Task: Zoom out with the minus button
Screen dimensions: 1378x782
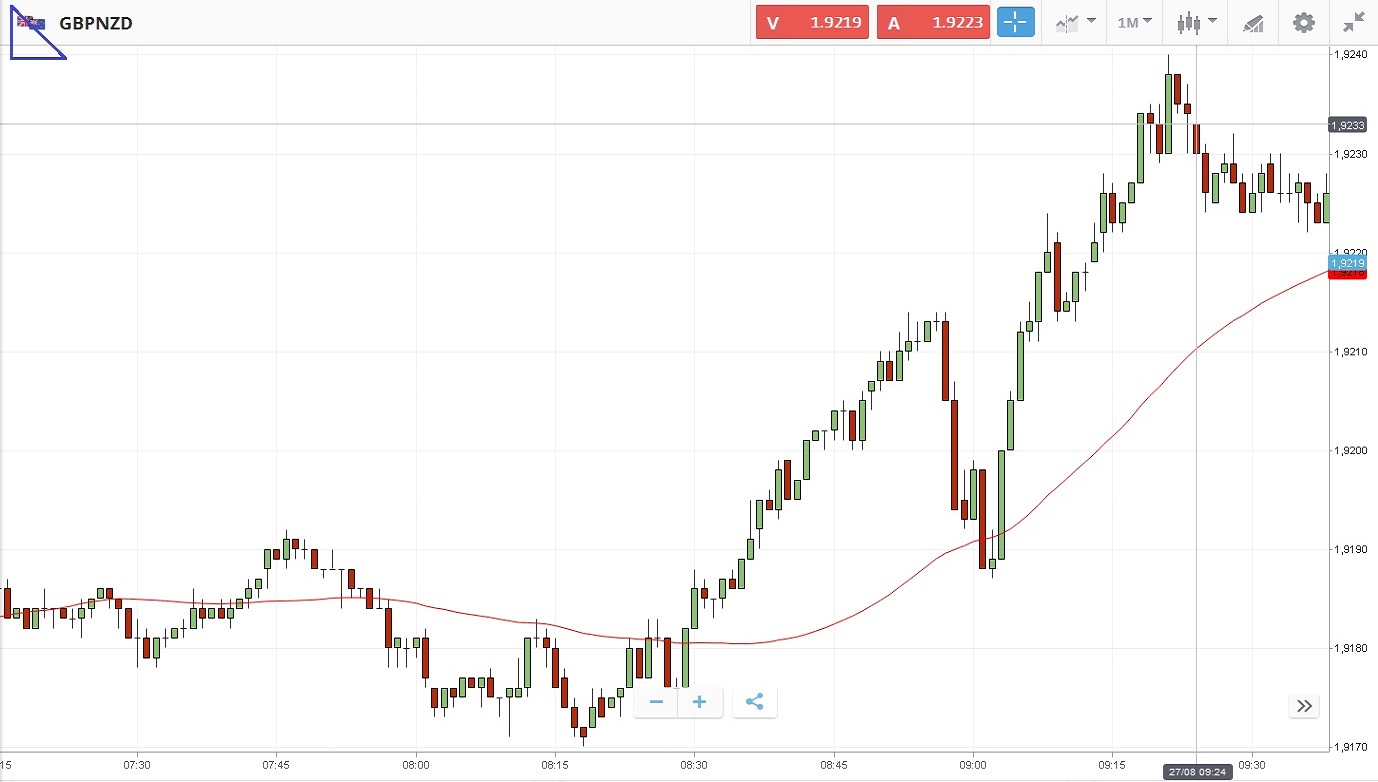Action: 656,702
